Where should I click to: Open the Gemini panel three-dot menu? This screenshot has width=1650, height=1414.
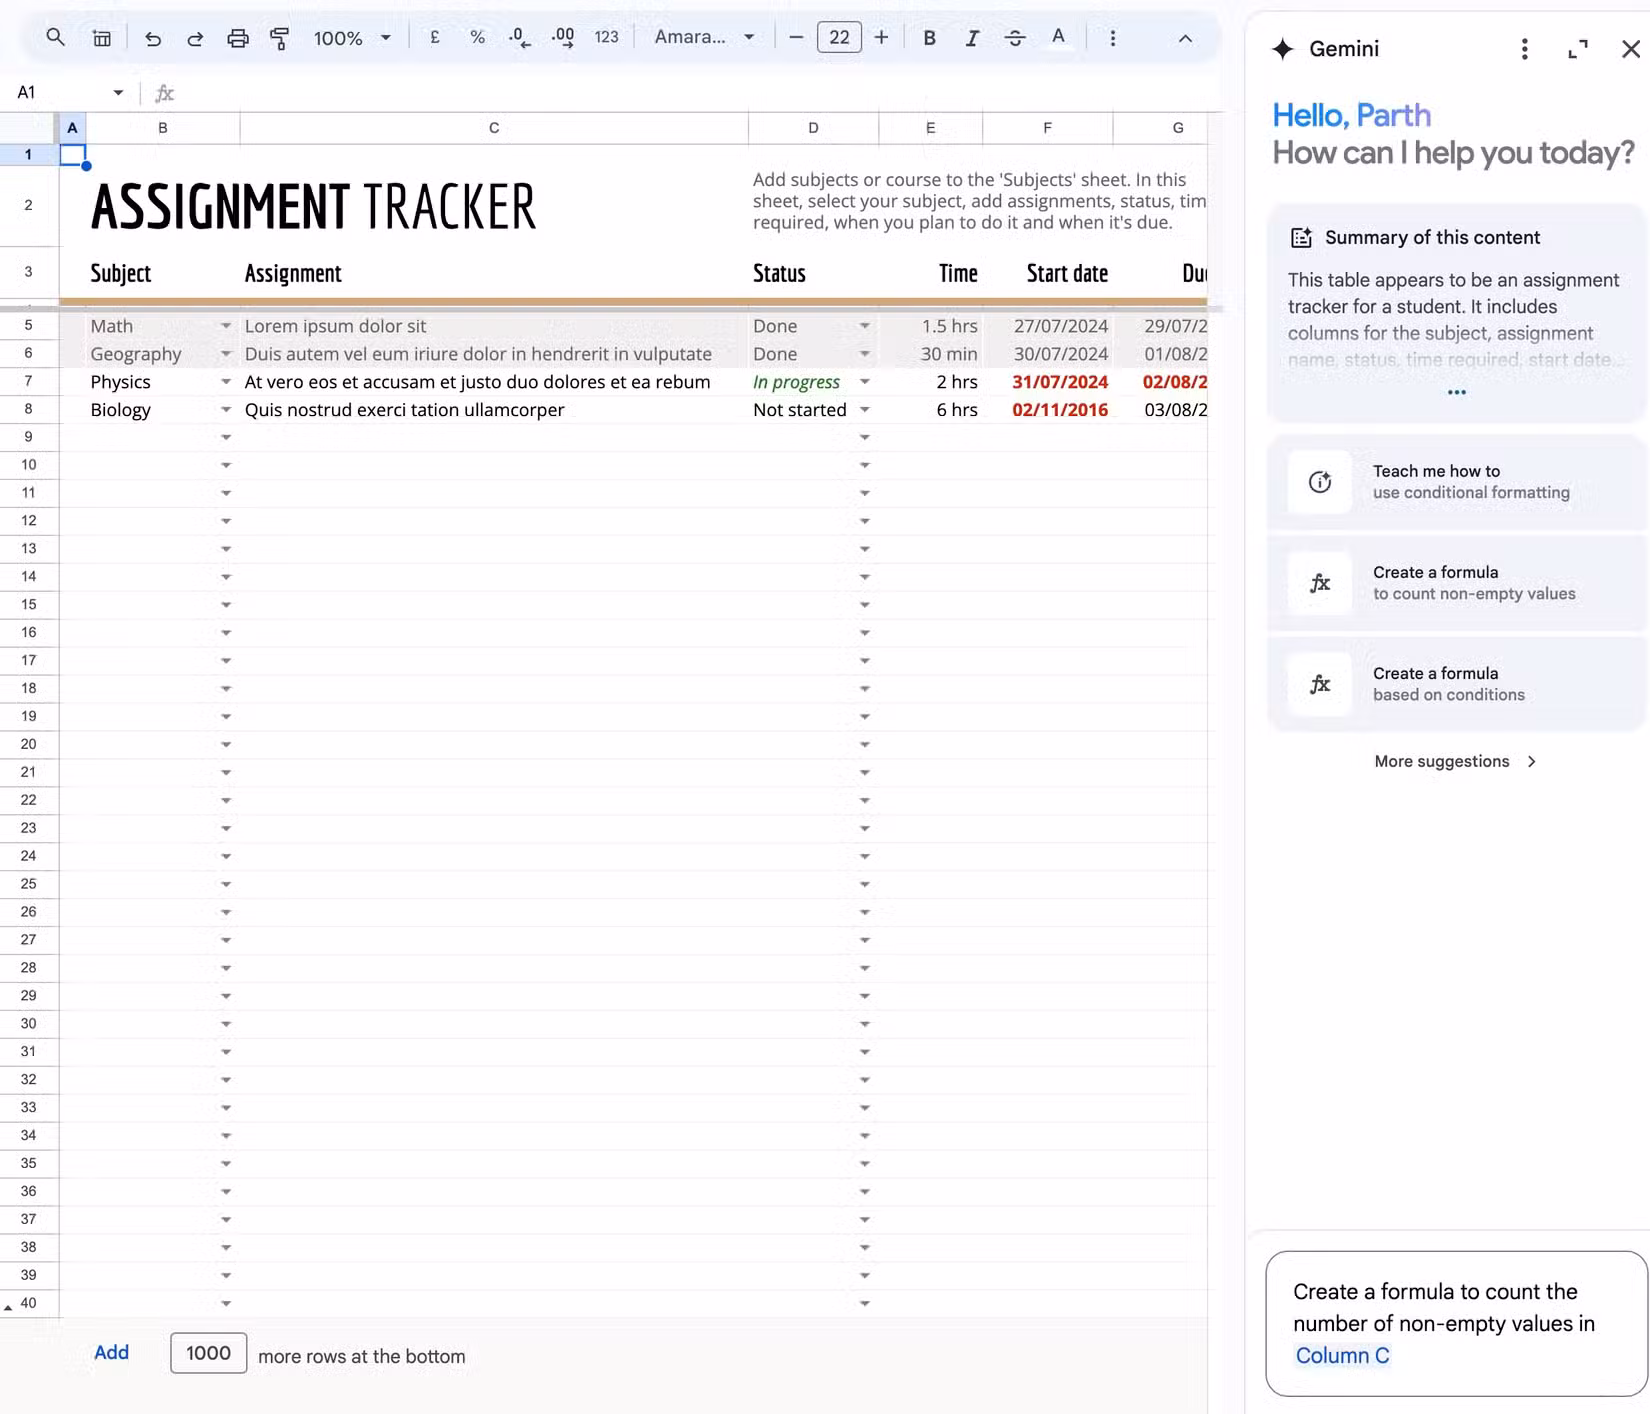(x=1524, y=49)
